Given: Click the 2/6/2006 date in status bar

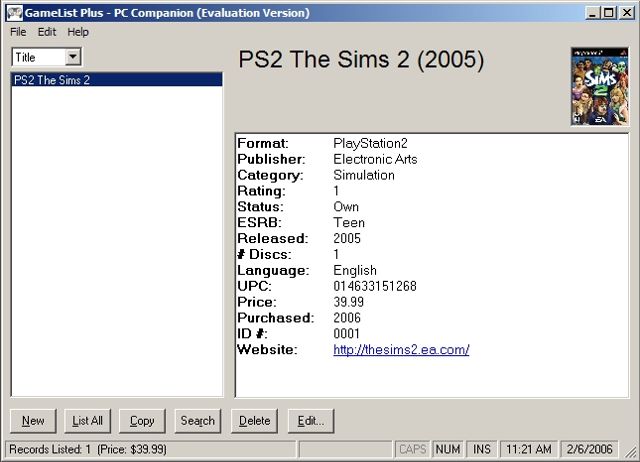Looking at the screenshot, I should click(x=589, y=449).
